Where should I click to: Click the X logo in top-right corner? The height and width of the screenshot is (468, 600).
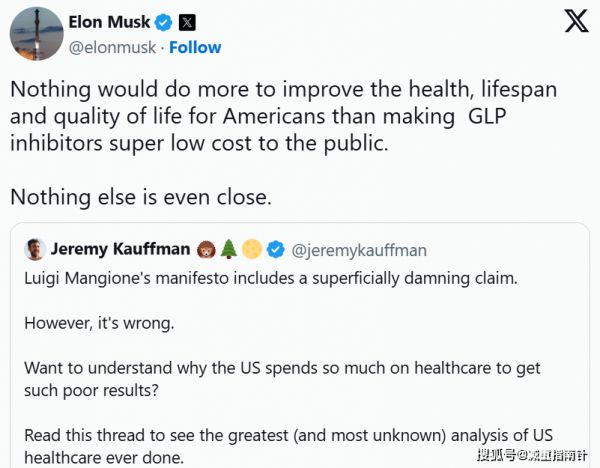tap(576, 21)
